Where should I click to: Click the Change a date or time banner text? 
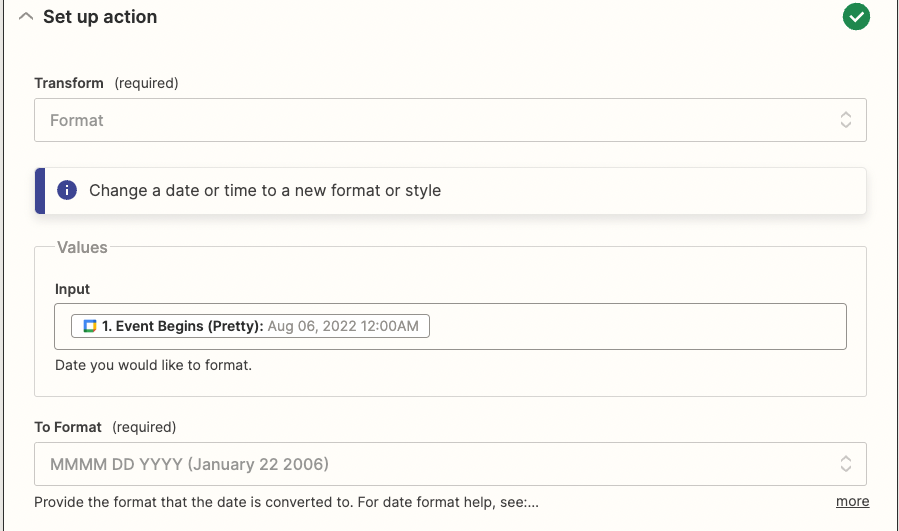(265, 190)
